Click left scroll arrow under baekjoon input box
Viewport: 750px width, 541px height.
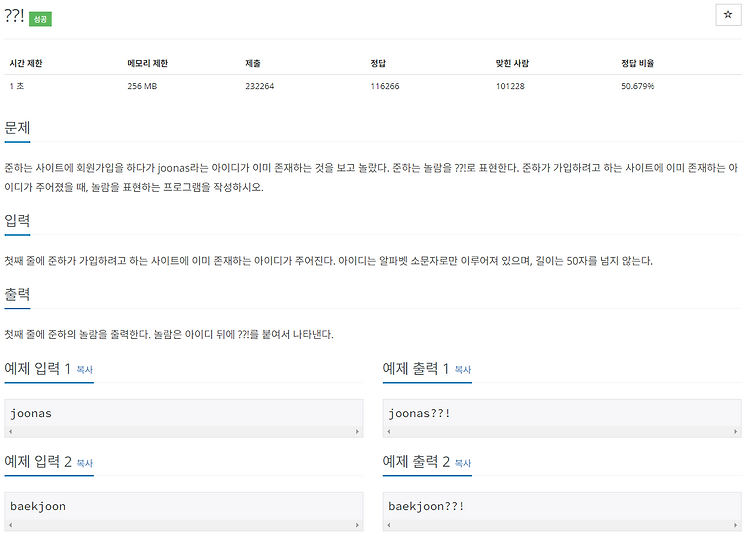(x=11, y=525)
